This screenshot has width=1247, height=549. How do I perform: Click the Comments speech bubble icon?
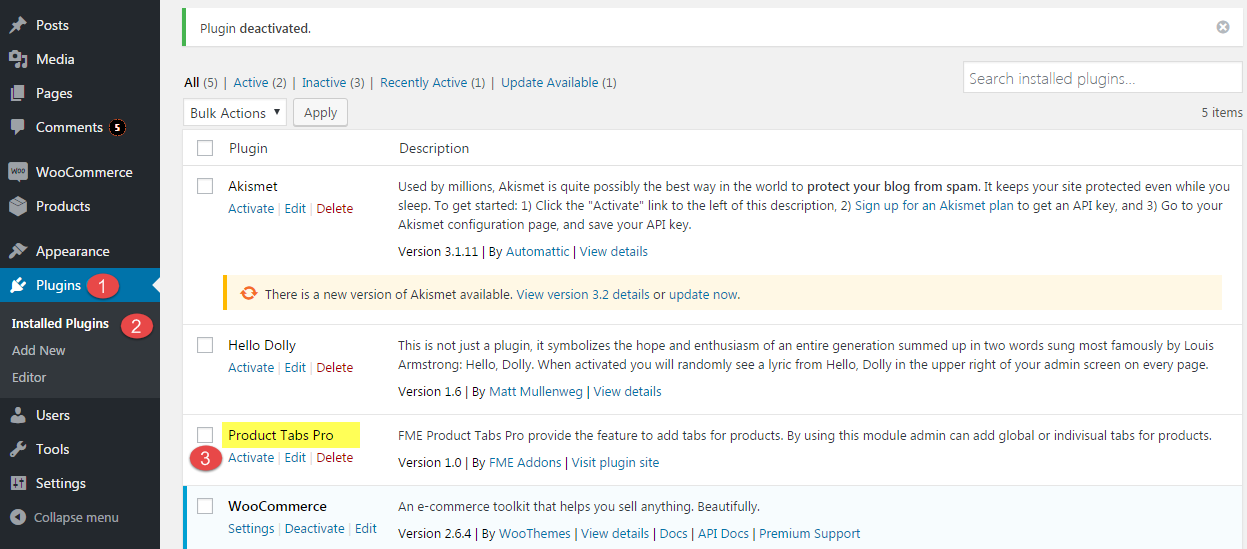coord(18,127)
